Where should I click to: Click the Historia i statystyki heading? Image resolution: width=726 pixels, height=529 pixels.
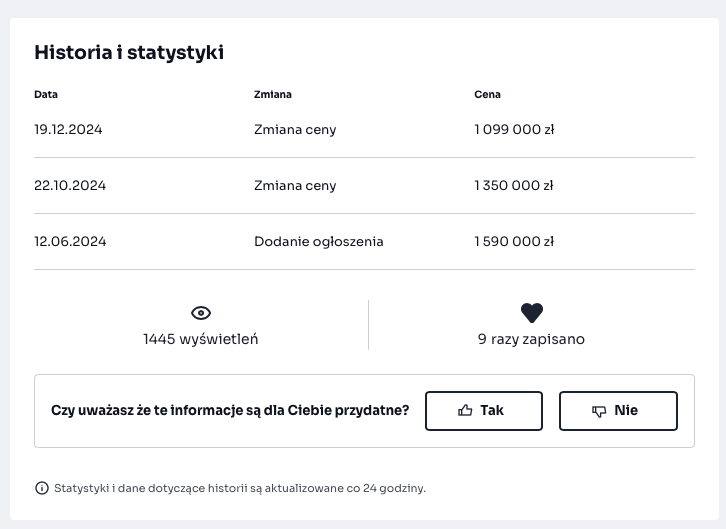tap(129, 53)
